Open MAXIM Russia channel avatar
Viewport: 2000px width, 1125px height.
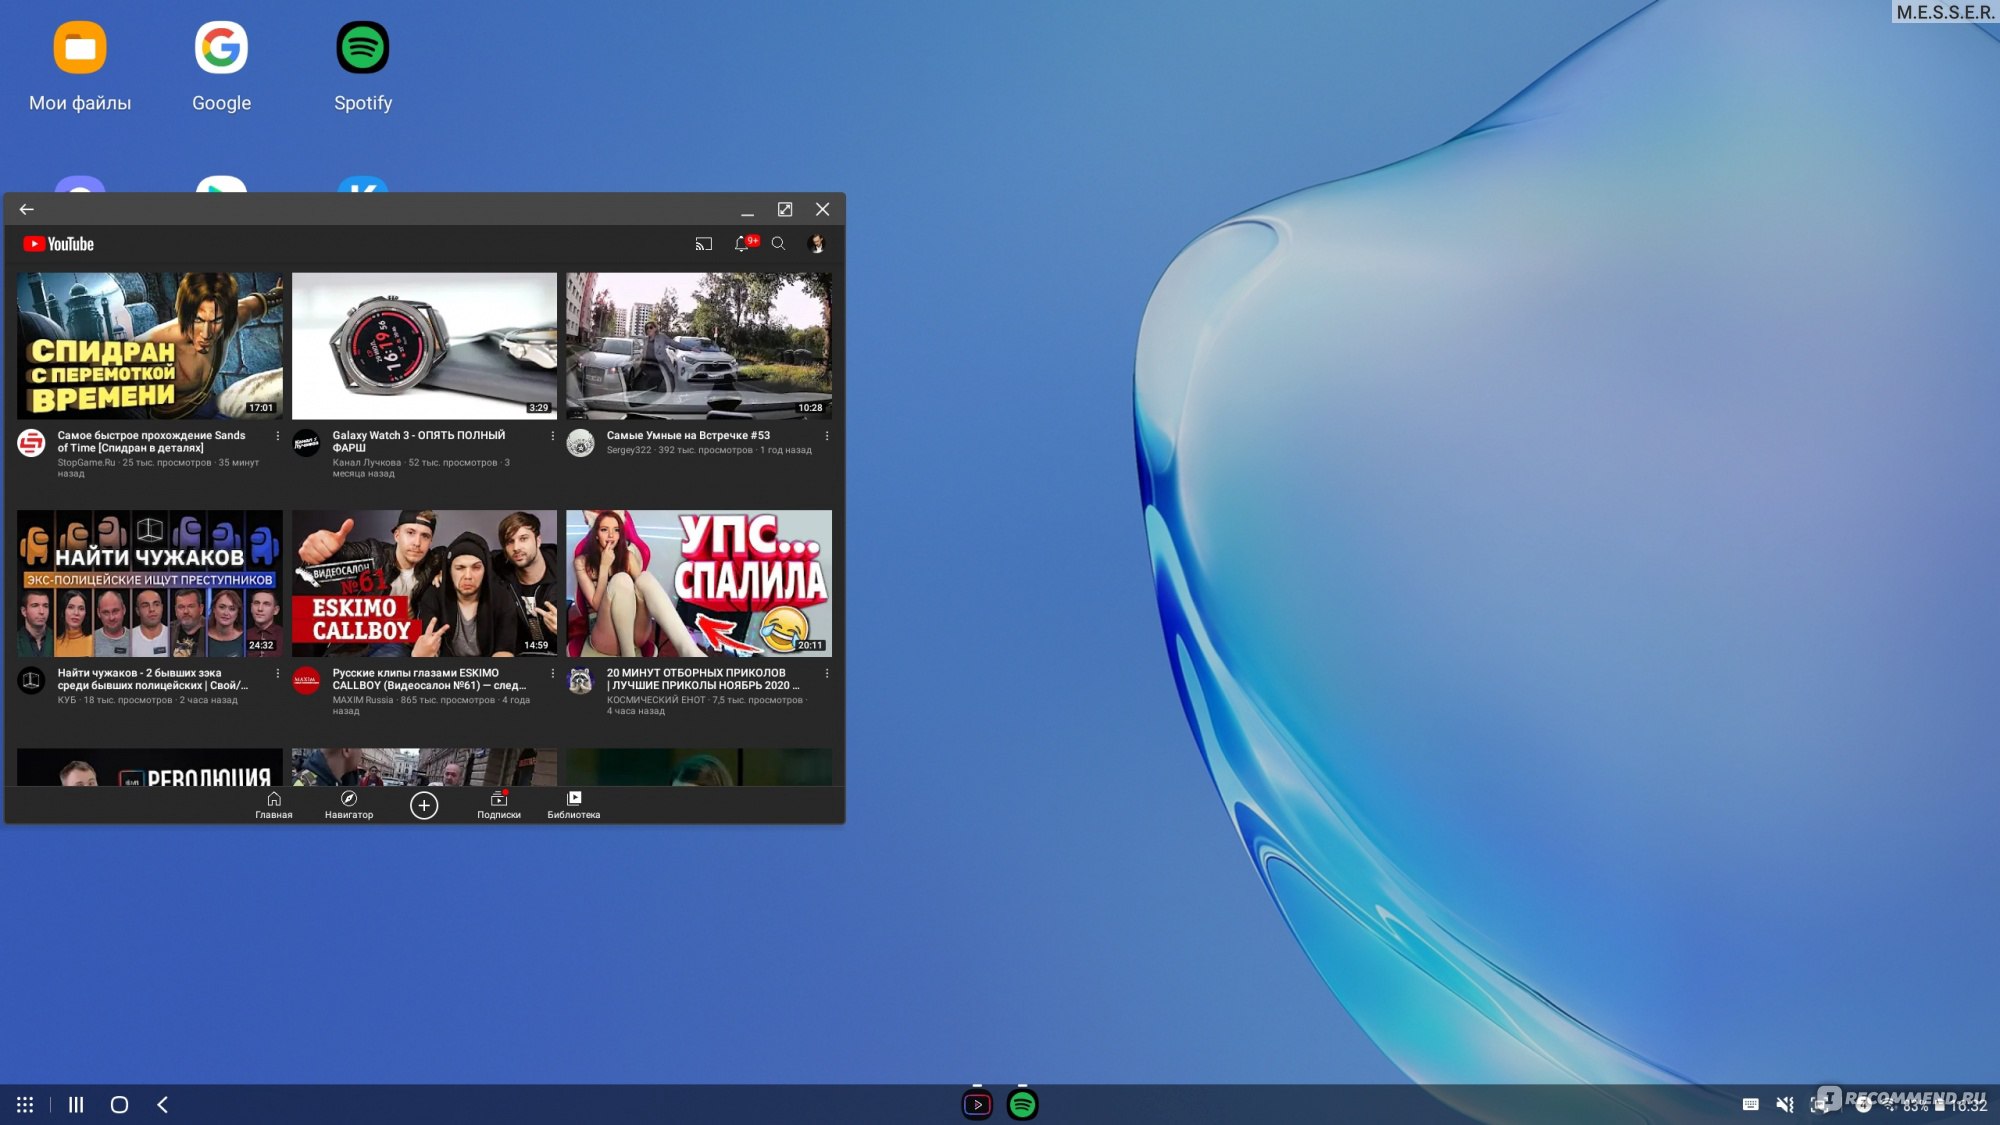pos(306,680)
